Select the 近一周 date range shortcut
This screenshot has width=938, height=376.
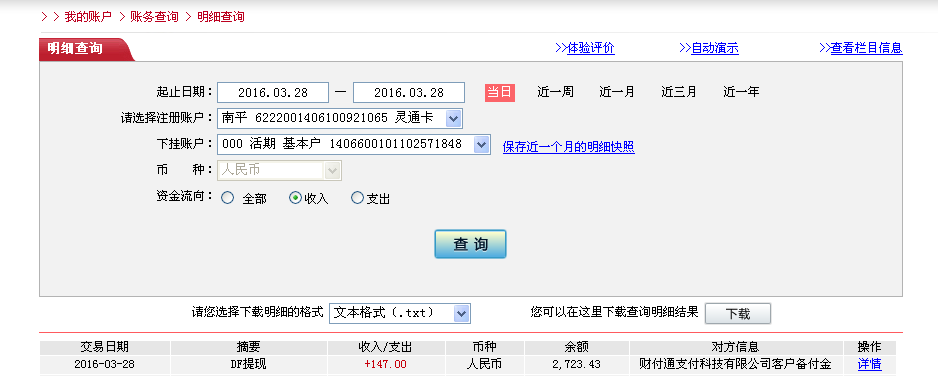click(x=555, y=92)
